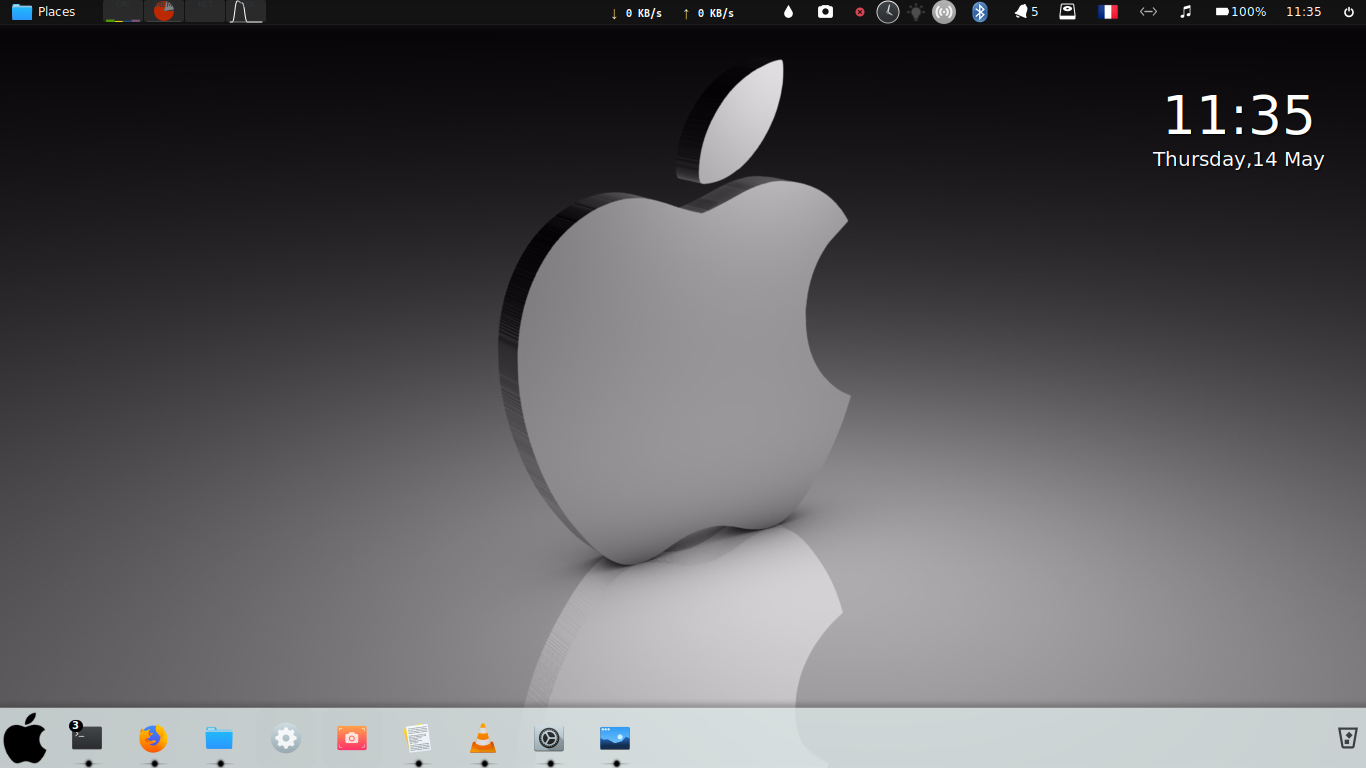Open the CPU monitor graph applet
Image resolution: width=1366 pixels, height=768 pixels.
[123, 12]
